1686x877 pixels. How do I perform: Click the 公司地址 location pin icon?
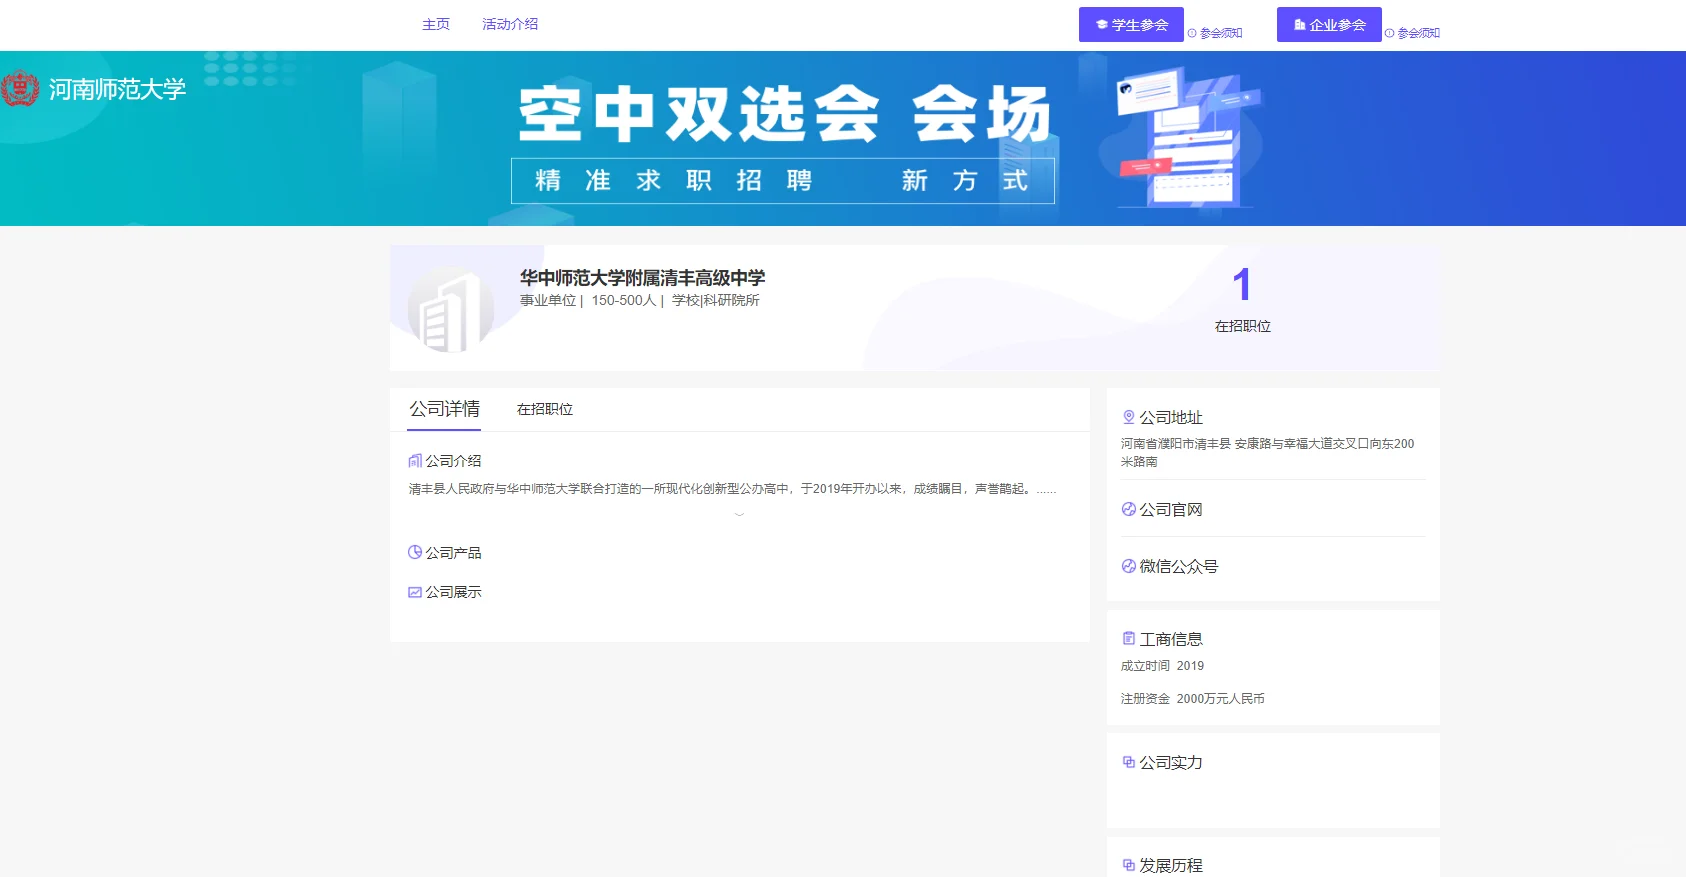(x=1129, y=417)
